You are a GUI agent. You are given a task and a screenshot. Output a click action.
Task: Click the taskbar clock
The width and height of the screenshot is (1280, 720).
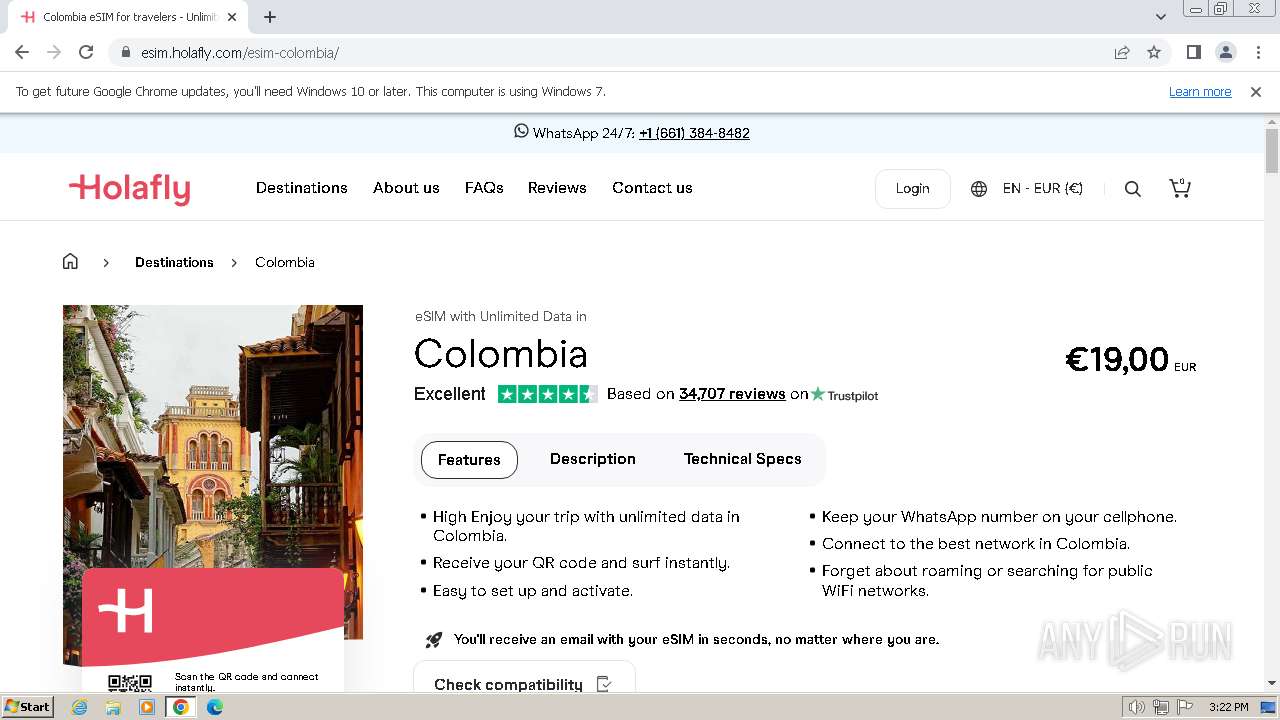coord(1228,707)
